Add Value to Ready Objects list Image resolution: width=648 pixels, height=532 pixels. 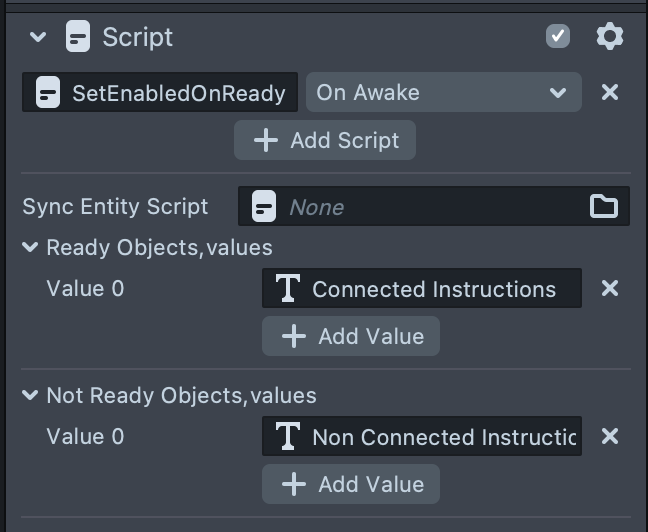(x=351, y=337)
